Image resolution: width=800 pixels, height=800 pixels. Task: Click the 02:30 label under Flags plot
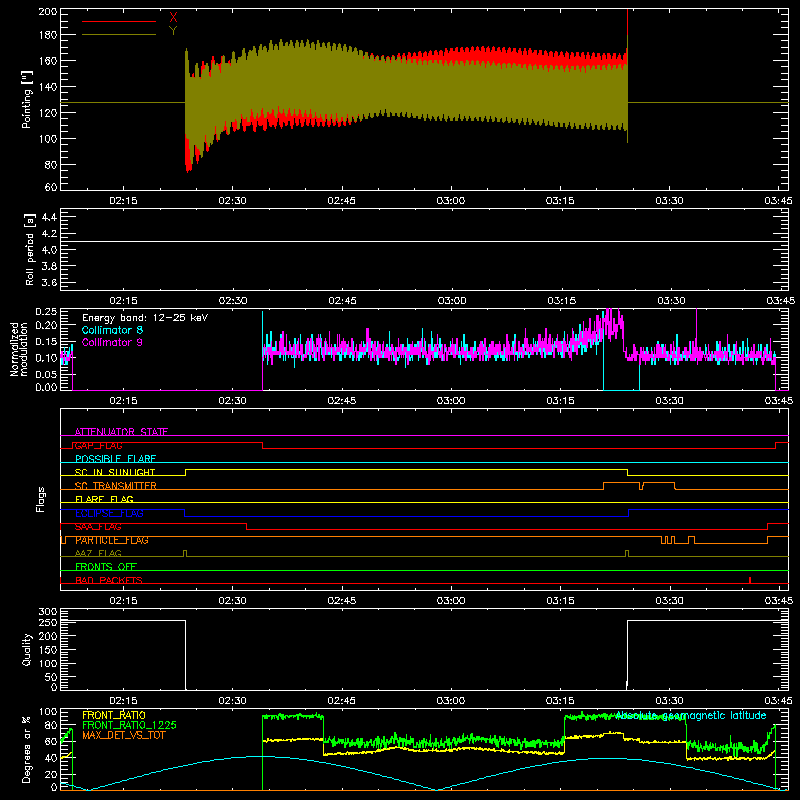point(232,601)
